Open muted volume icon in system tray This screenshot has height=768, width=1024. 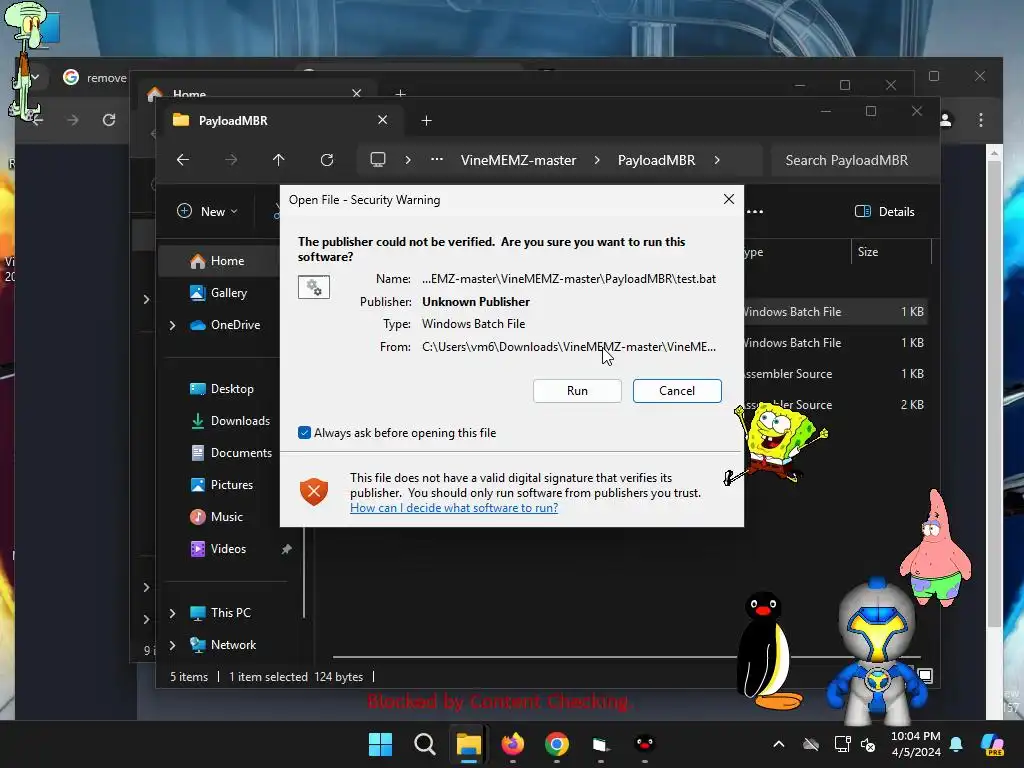(x=869, y=744)
